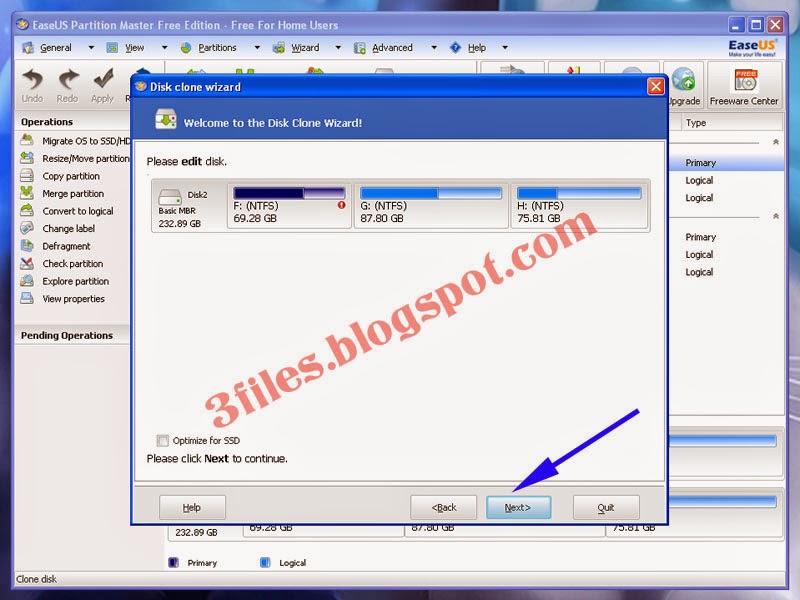Viewport: 800px width, 600px height.
Task: Expand the Help menu dropdown arrow
Action: tap(505, 47)
